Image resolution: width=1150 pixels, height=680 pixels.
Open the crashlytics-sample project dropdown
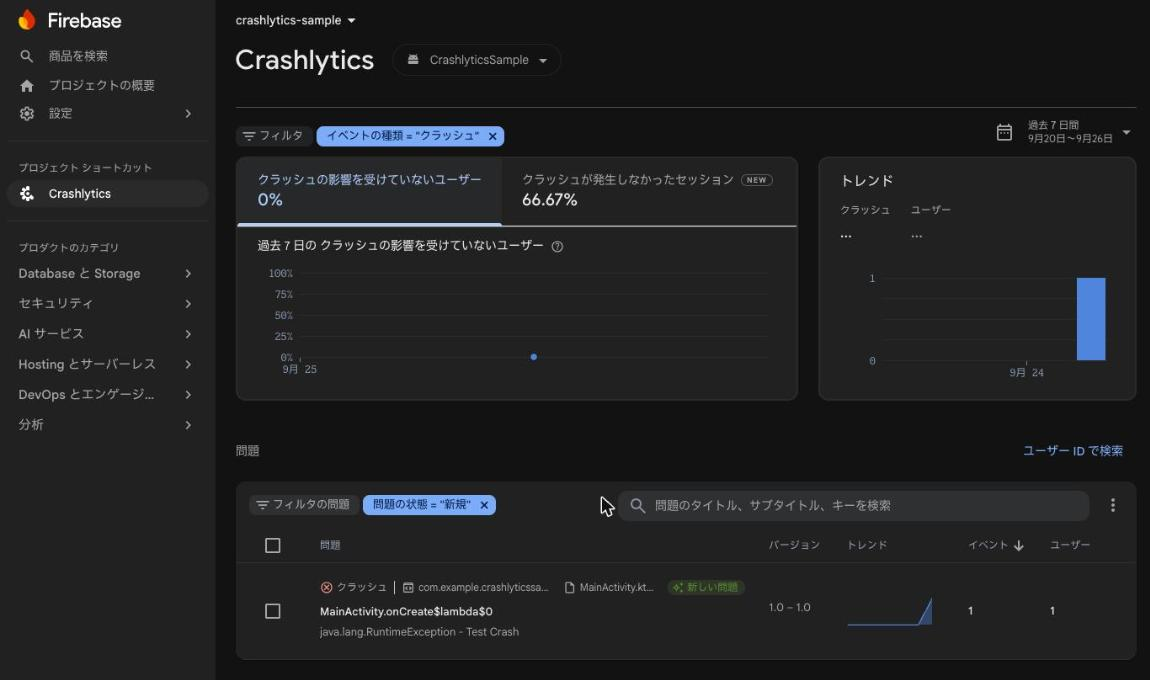click(296, 21)
